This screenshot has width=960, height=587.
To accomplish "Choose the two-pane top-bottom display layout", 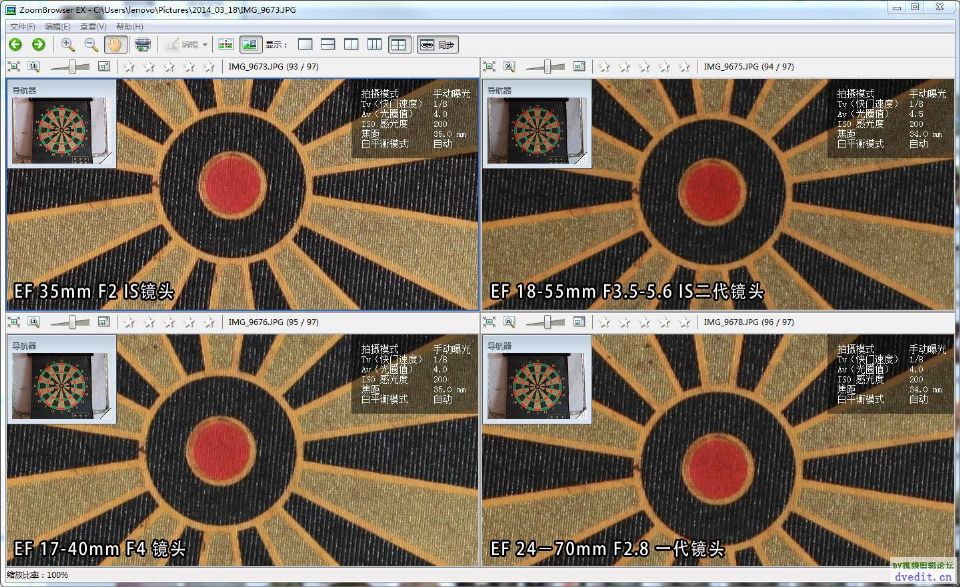I will click(x=328, y=44).
